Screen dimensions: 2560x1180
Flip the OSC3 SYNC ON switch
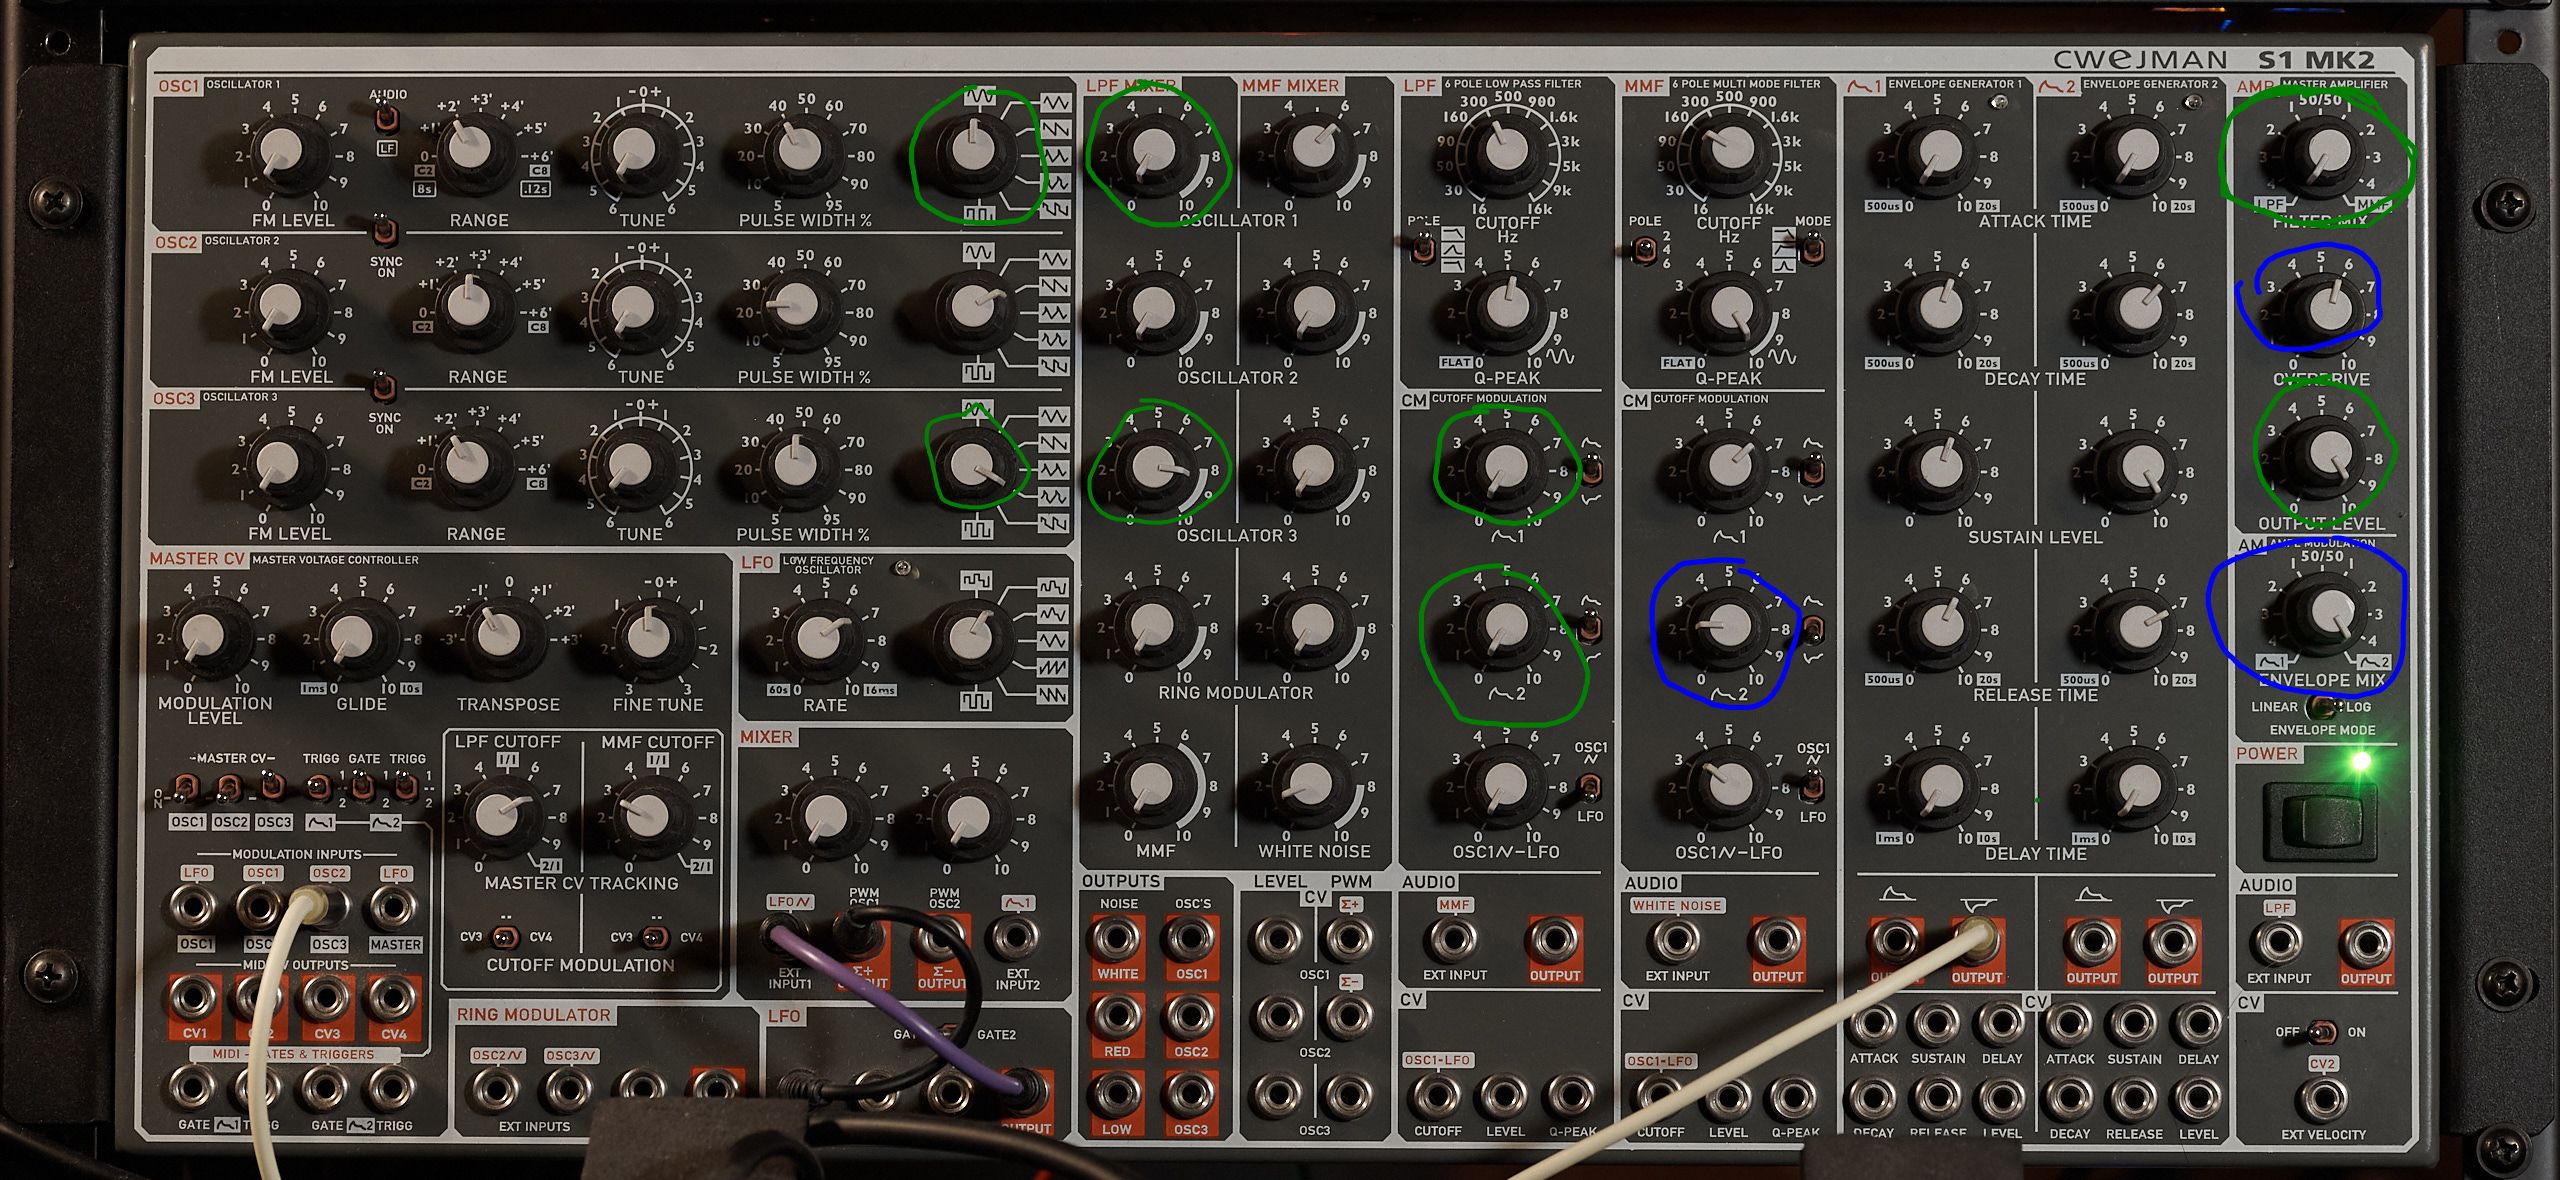(382, 386)
